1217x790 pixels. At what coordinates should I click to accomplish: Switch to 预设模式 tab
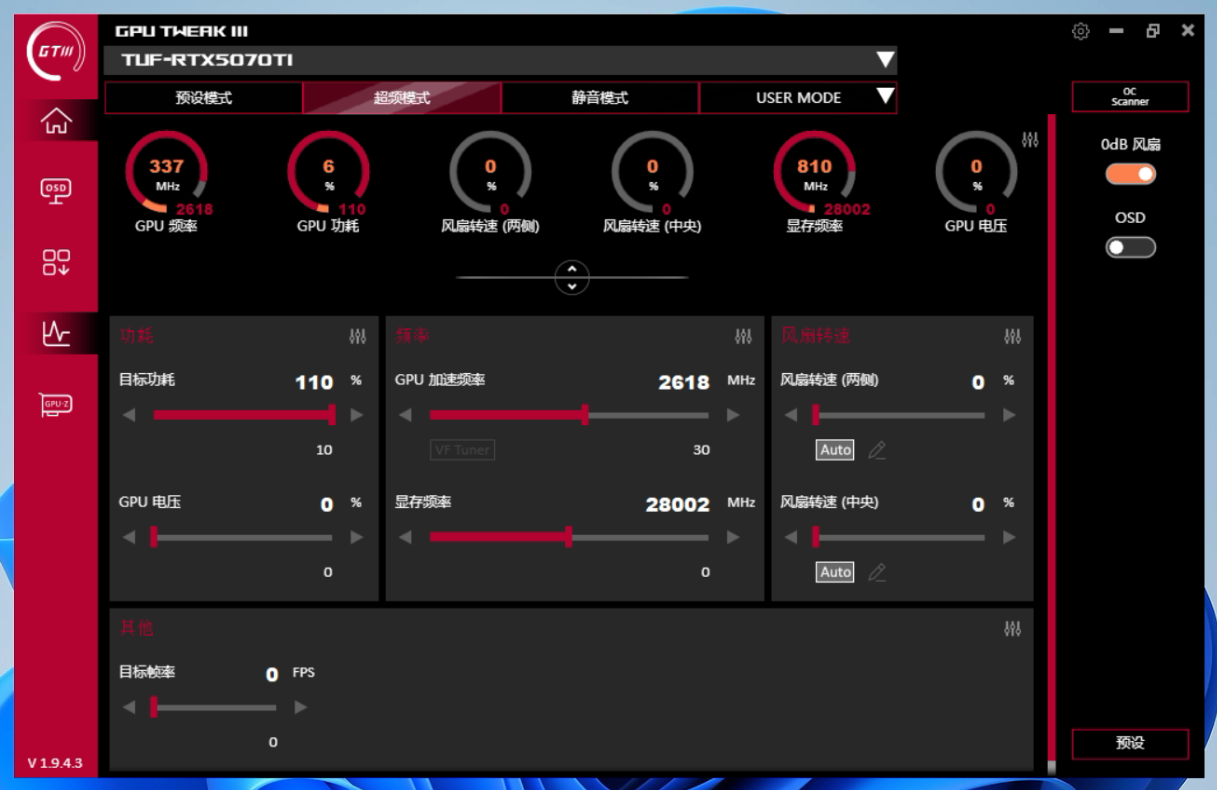point(203,98)
